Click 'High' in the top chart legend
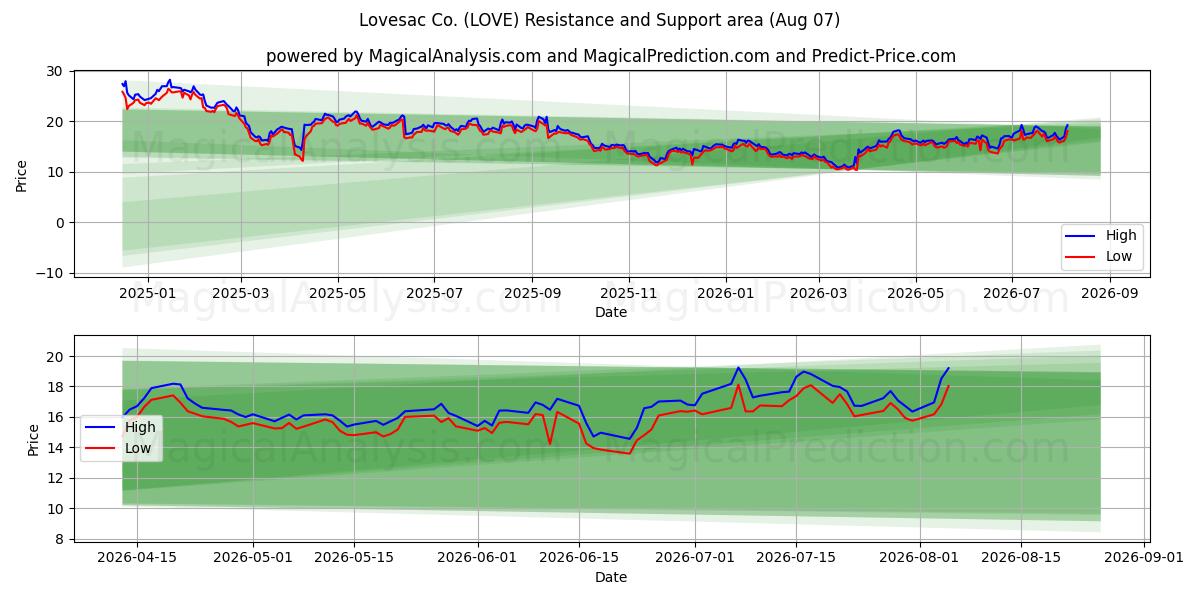The image size is (1200, 600). click(1121, 235)
